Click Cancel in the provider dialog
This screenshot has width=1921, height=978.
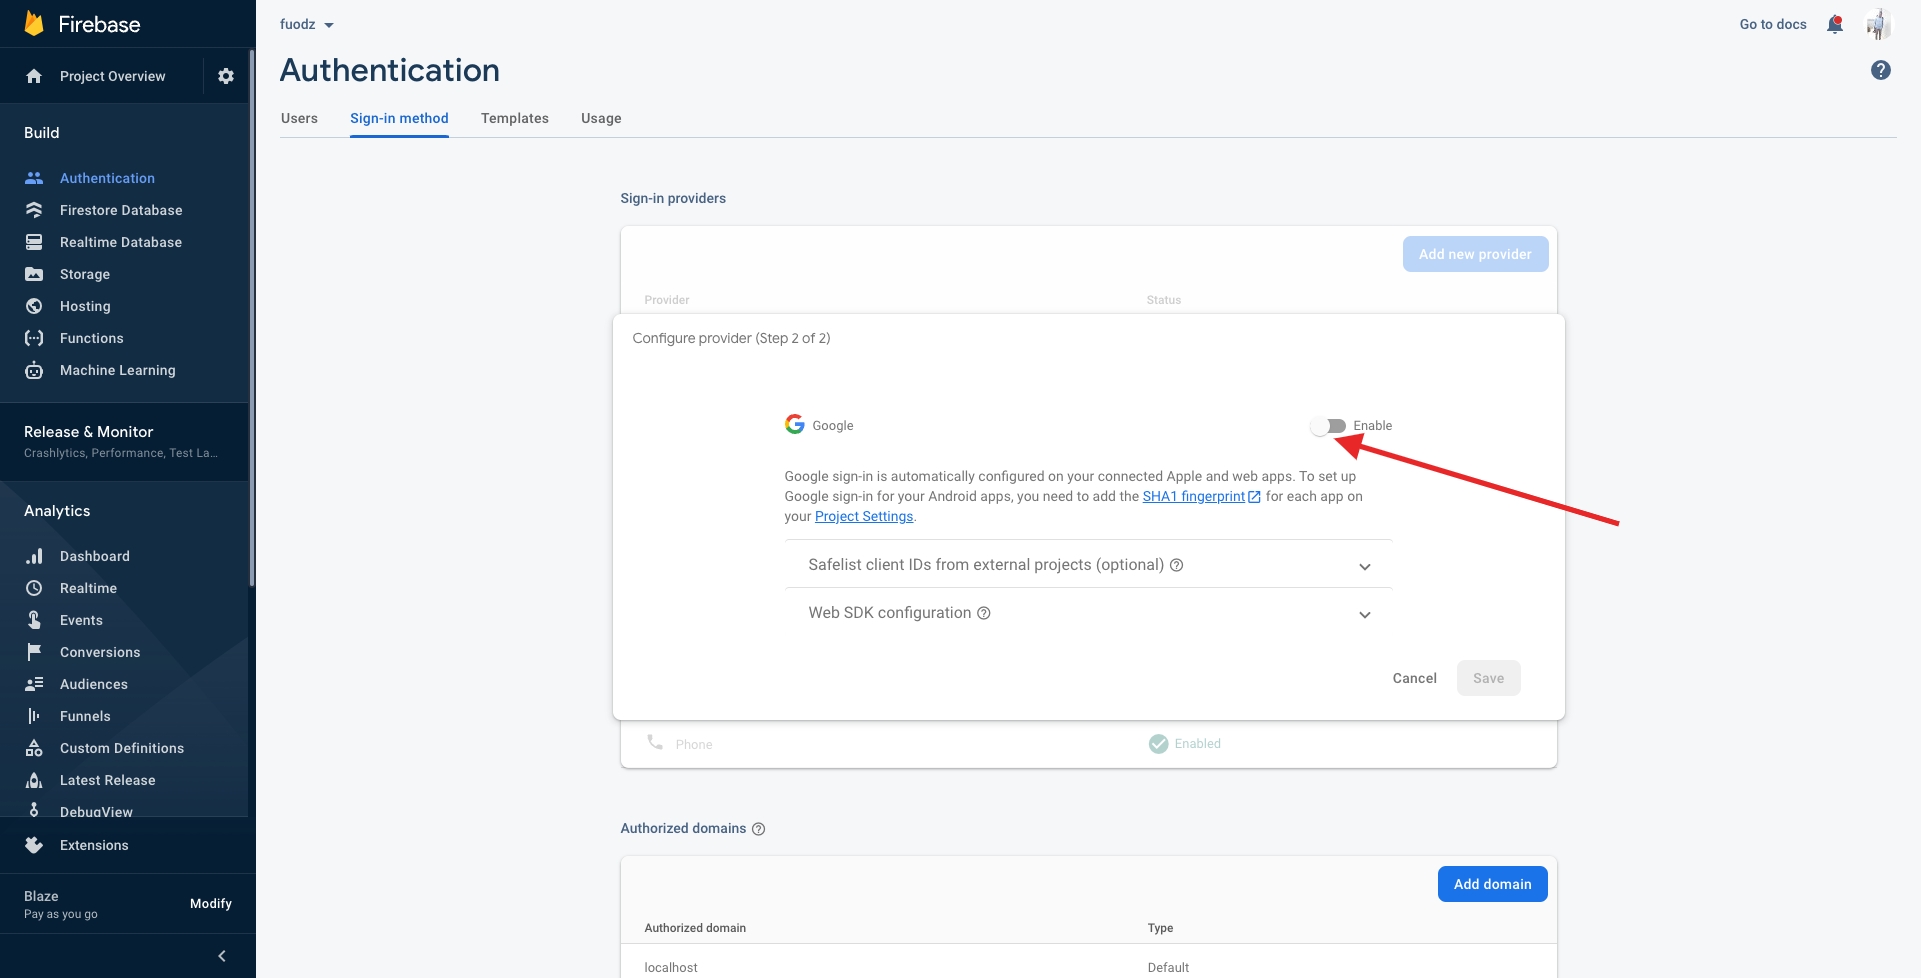(1414, 678)
